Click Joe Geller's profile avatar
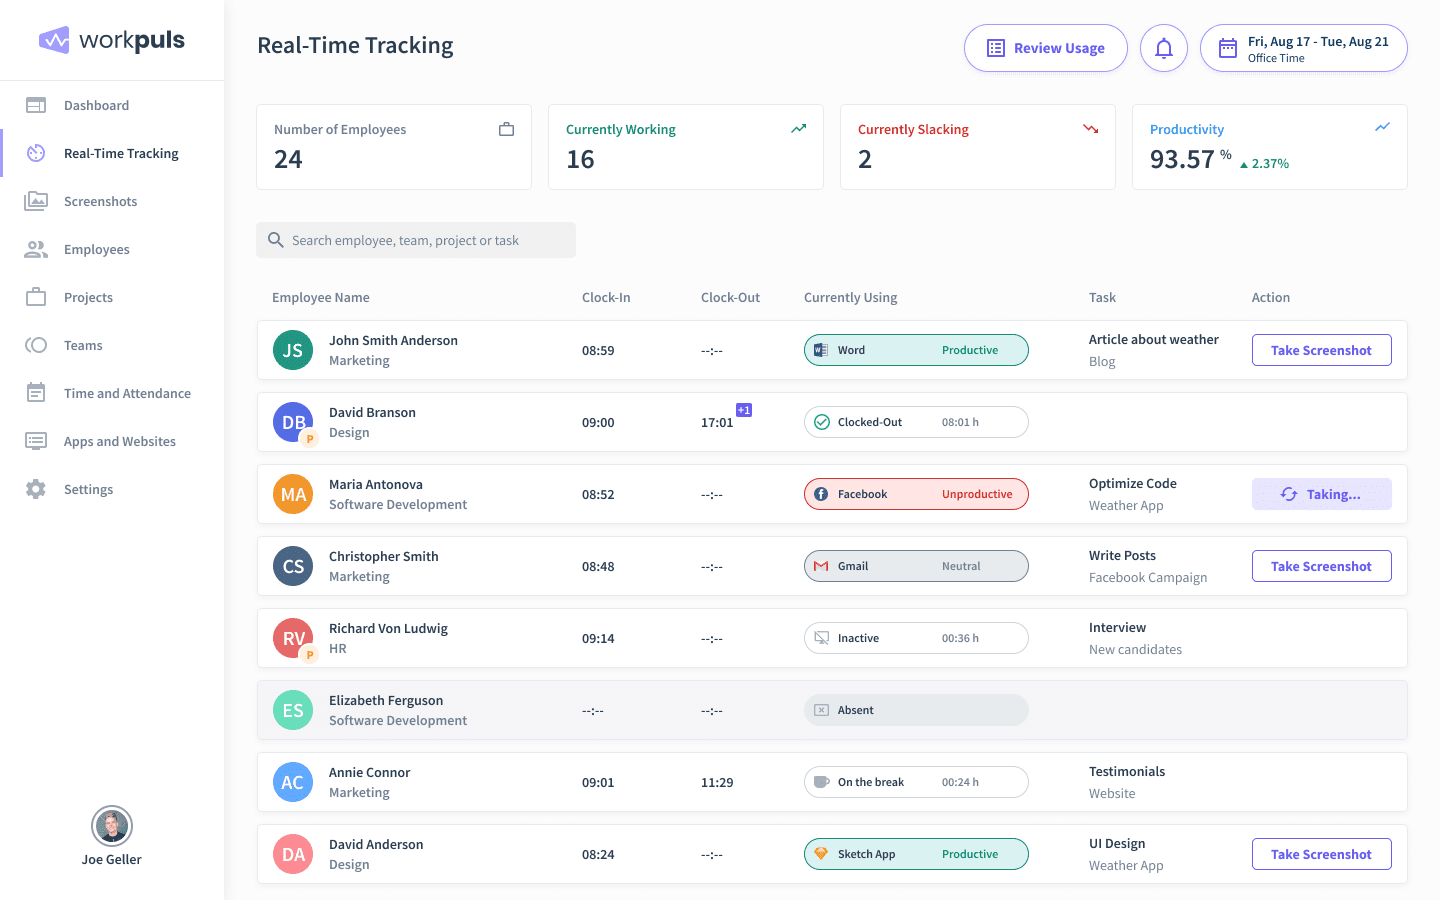 coord(111,826)
